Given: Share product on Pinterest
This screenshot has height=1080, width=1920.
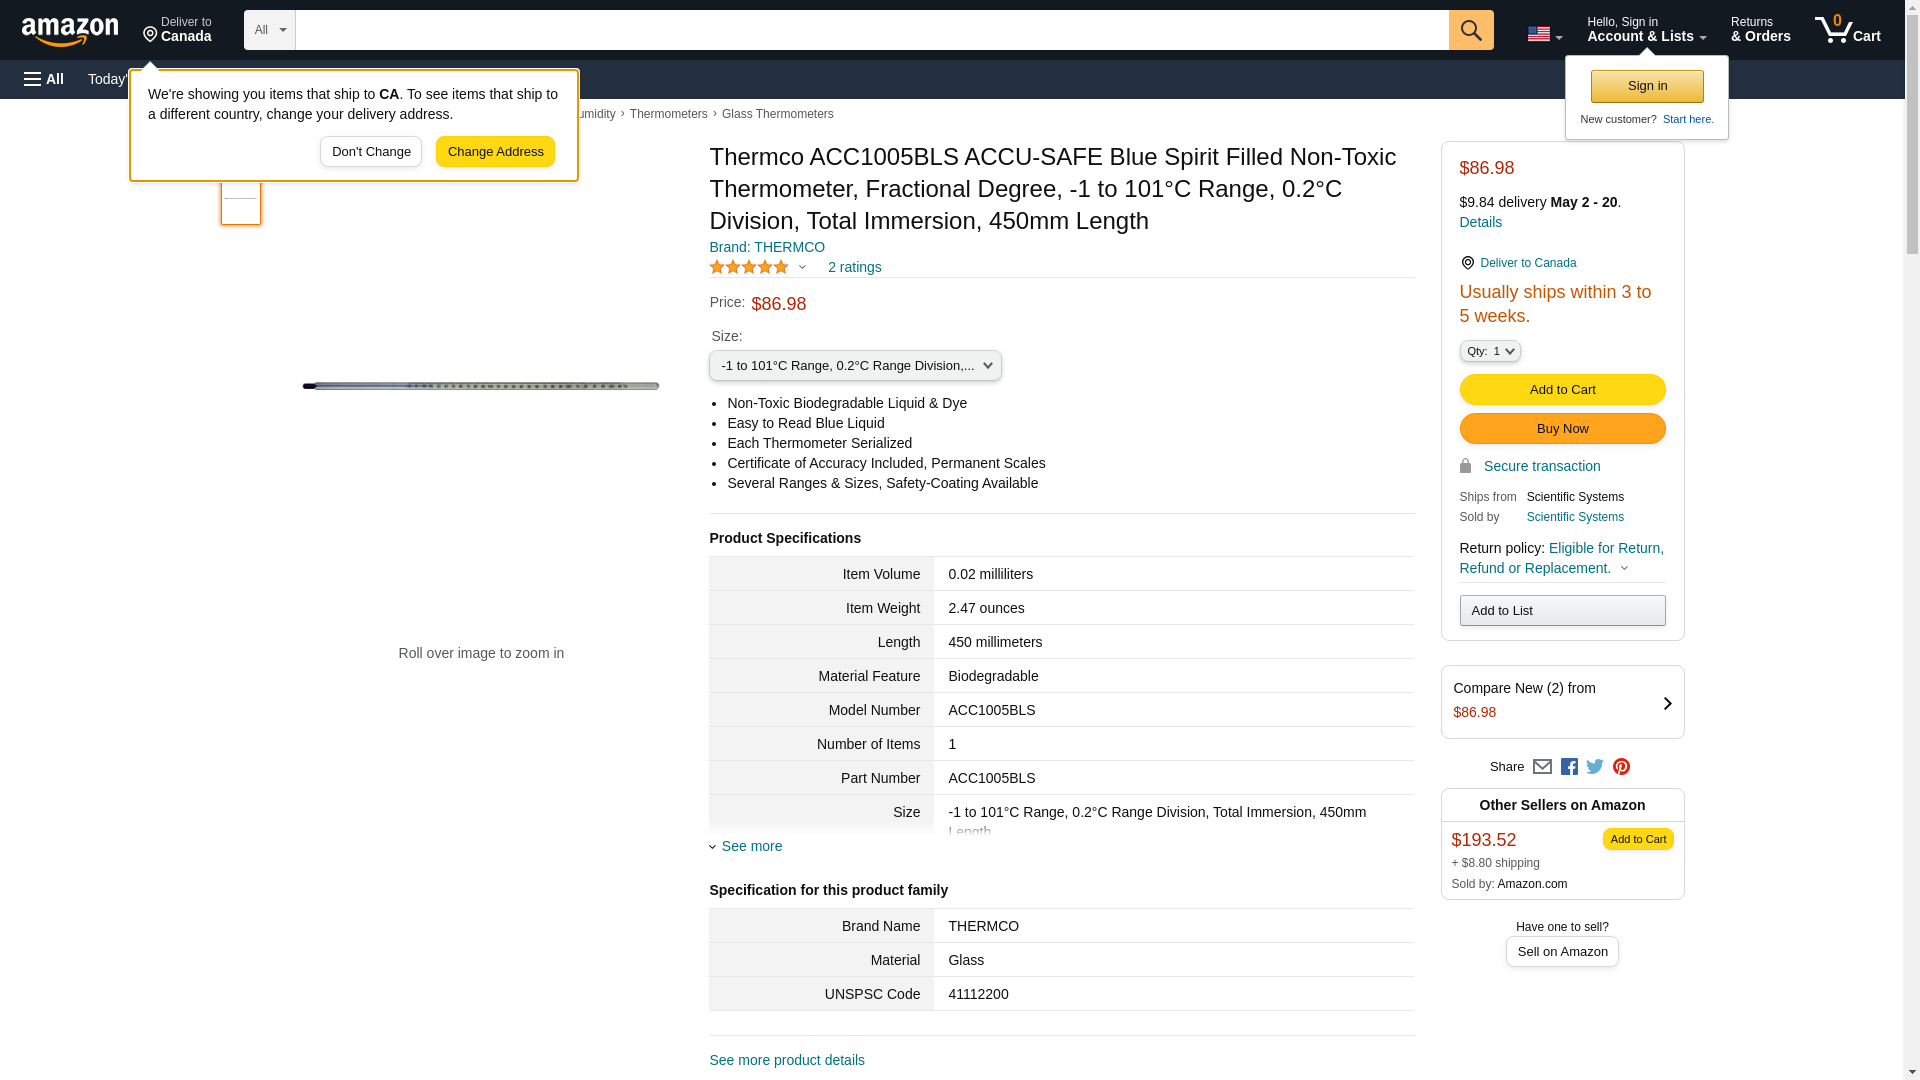Looking at the screenshot, I should (1621, 767).
